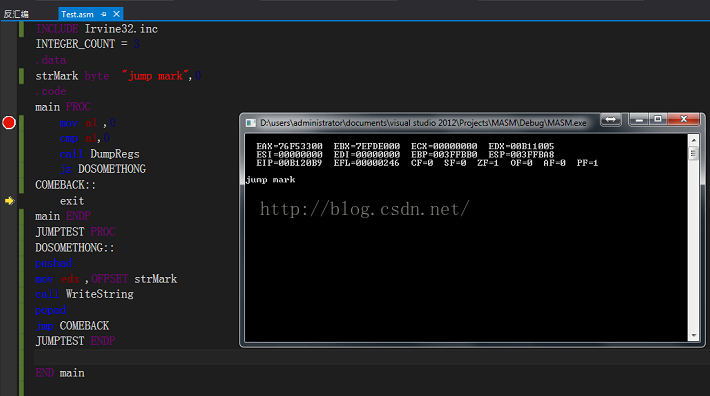Click the double-arrow button on the console title bar
This screenshot has width=710, height=396.
[610, 119]
